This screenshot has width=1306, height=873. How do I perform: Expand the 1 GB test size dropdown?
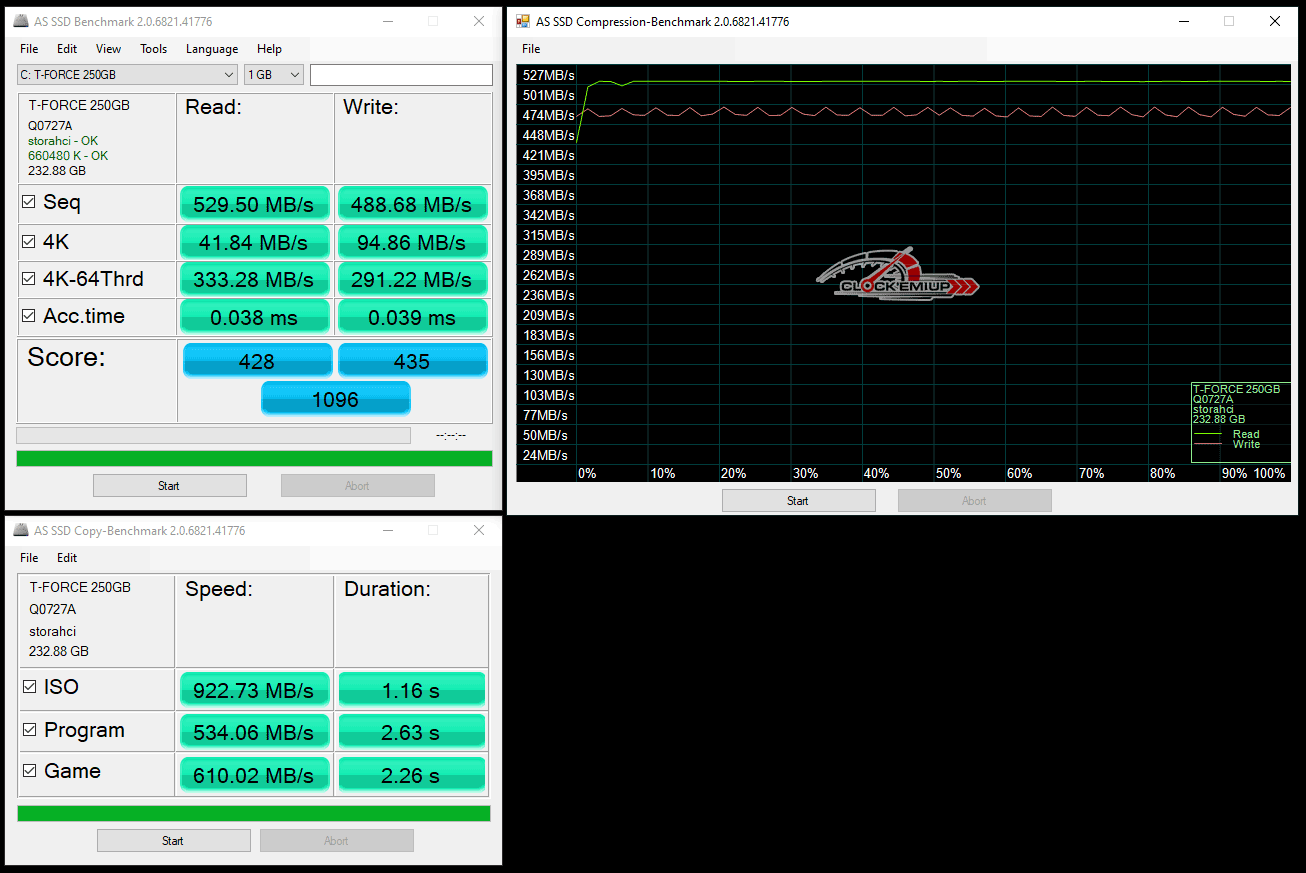[x=274, y=75]
